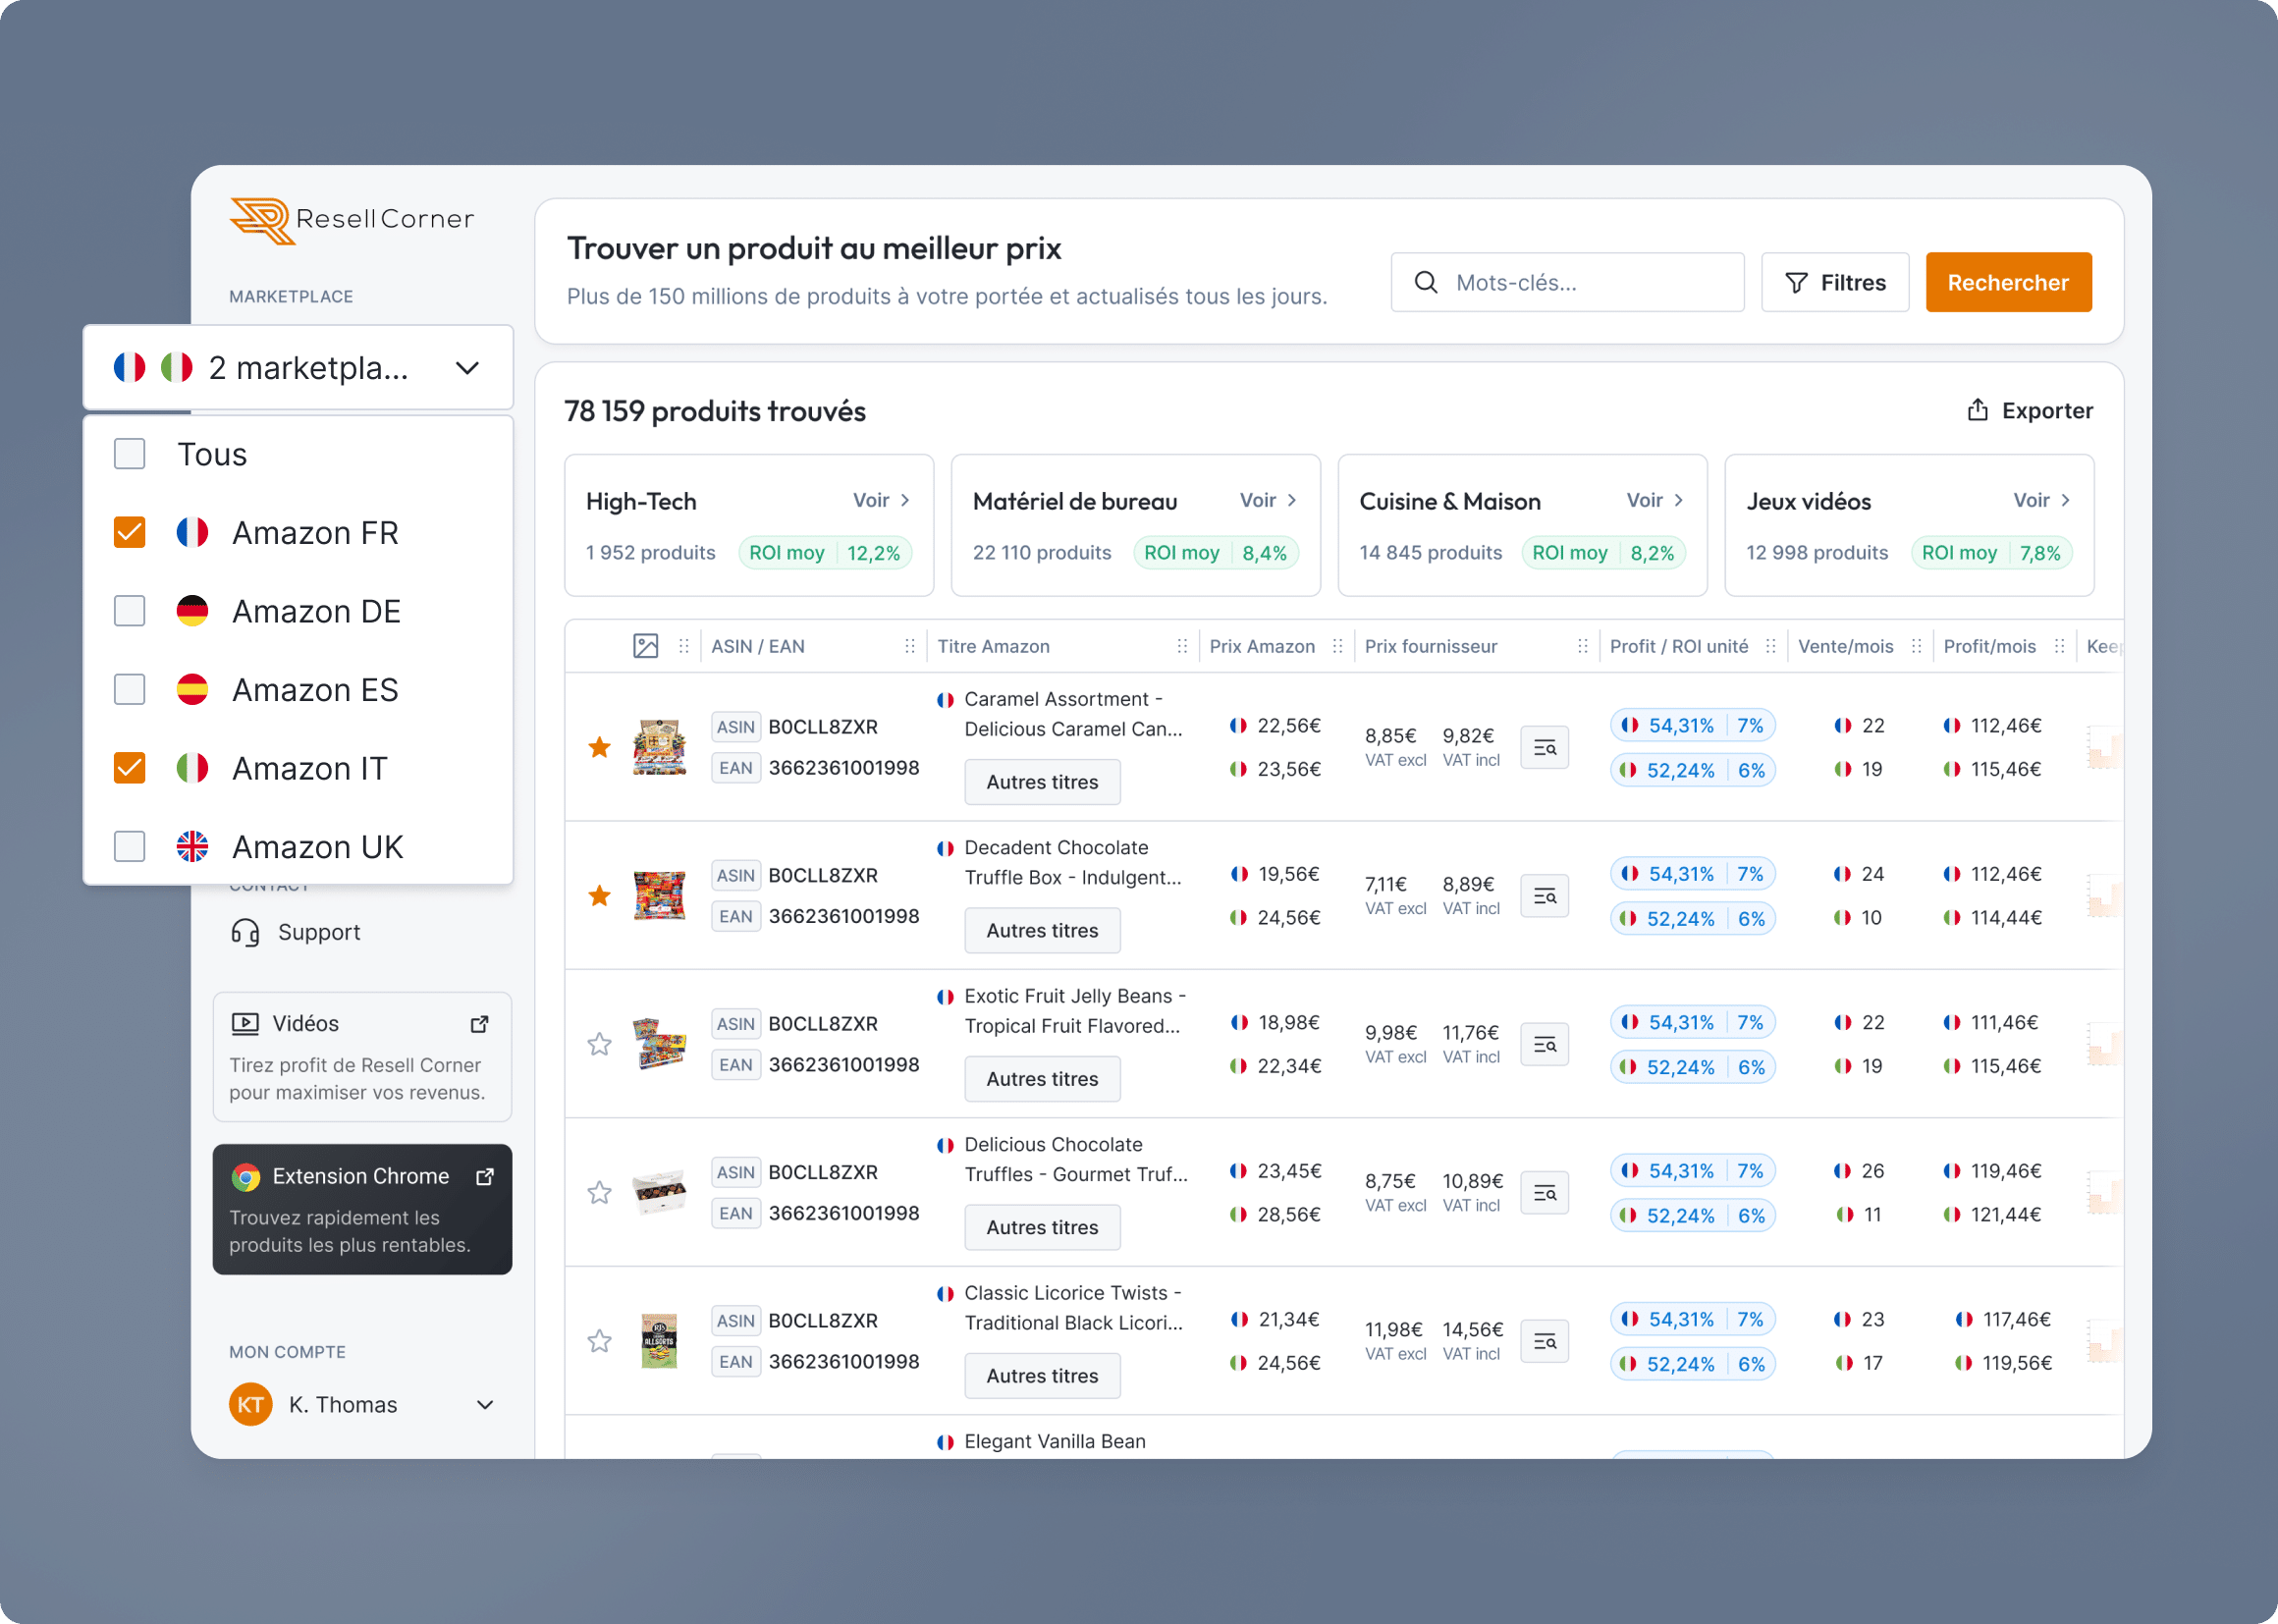The image size is (2278, 1624).
Task: Show Autres titres for Classic Licorice Twists
Action: click(x=1042, y=1376)
